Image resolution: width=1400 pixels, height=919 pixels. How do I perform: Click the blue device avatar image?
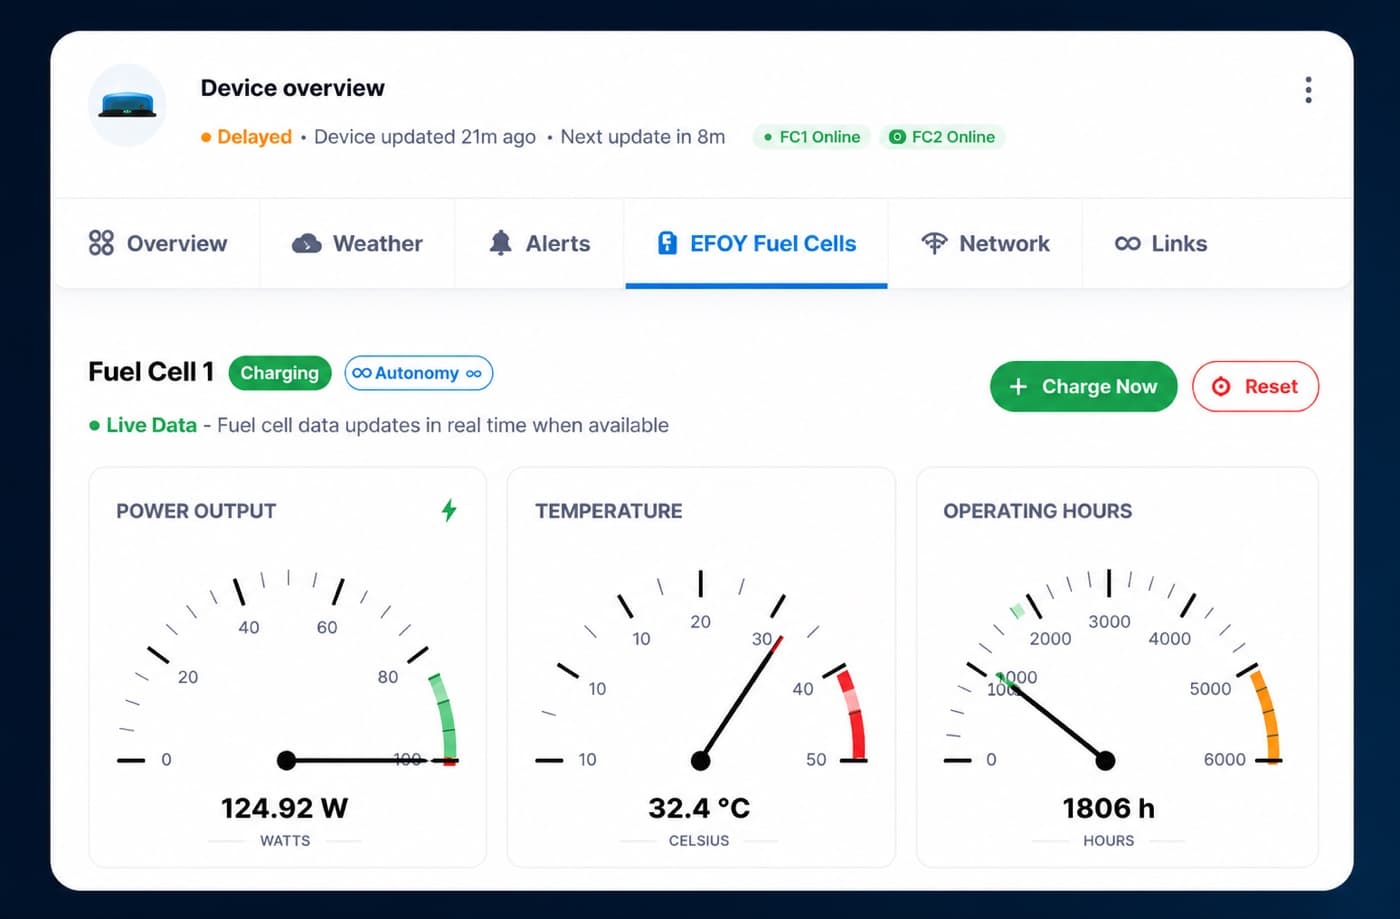coord(127,105)
